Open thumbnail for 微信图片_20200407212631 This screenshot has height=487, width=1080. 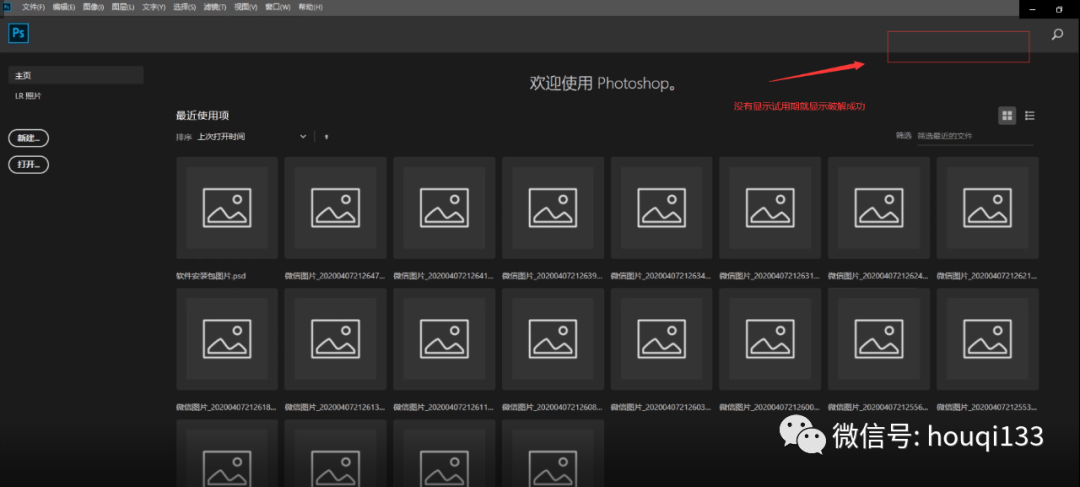click(x=770, y=207)
